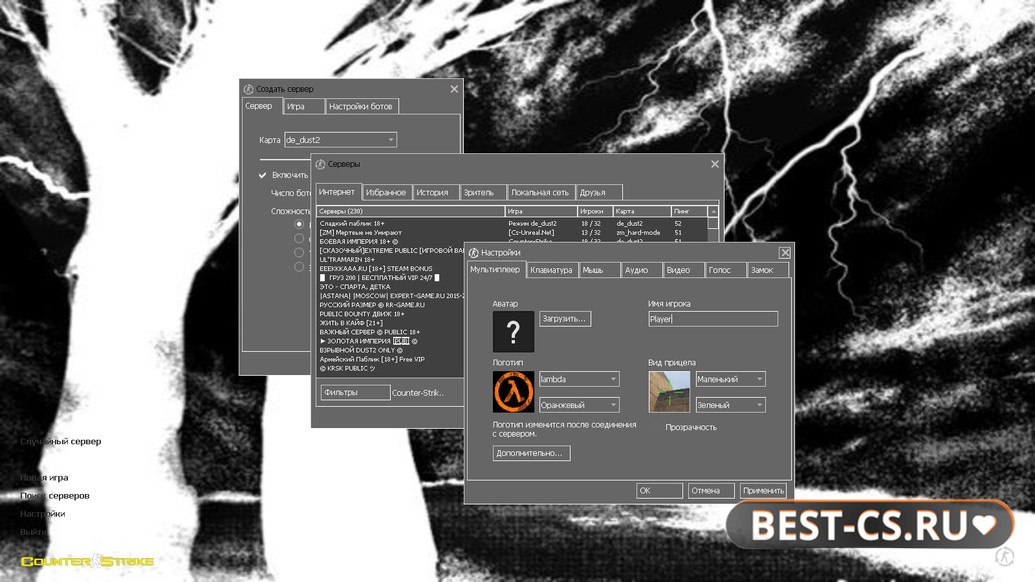This screenshot has width=1035, height=582.
Task: Click the Применить button
Action: coord(763,490)
